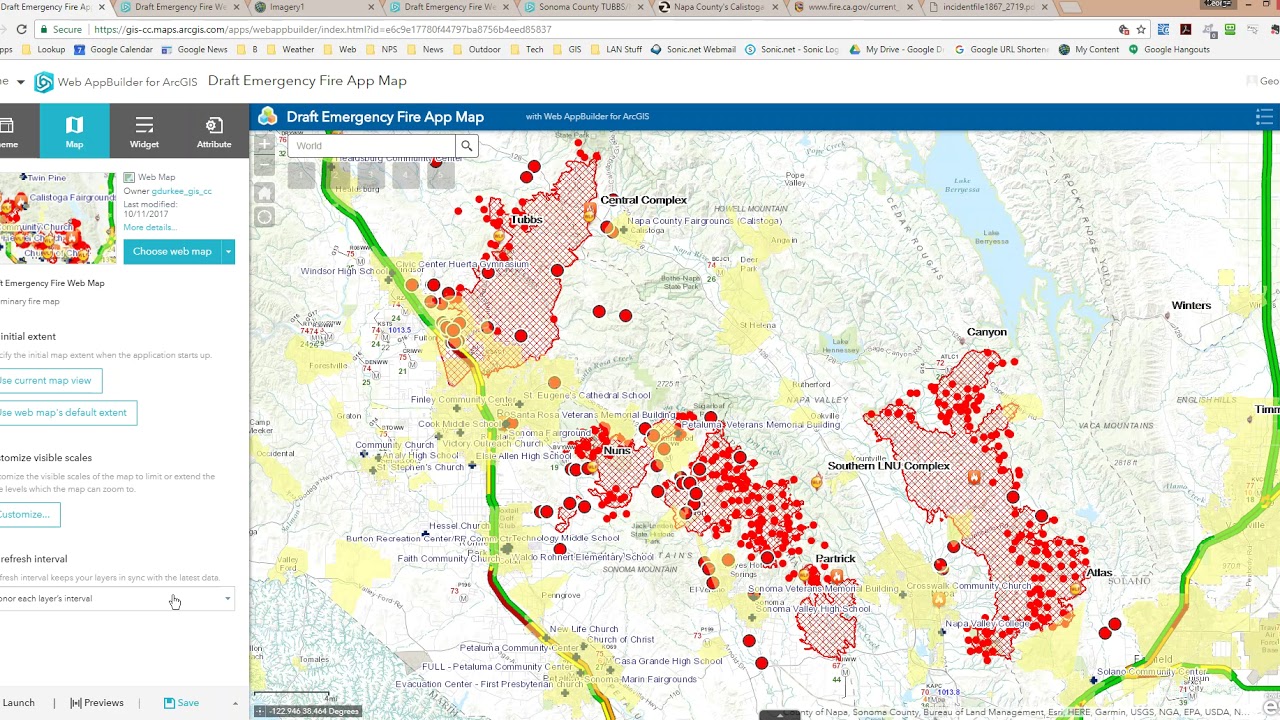Image resolution: width=1280 pixels, height=720 pixels.
Task: Switch to the Map tab
Action: (x=74, y=131)
